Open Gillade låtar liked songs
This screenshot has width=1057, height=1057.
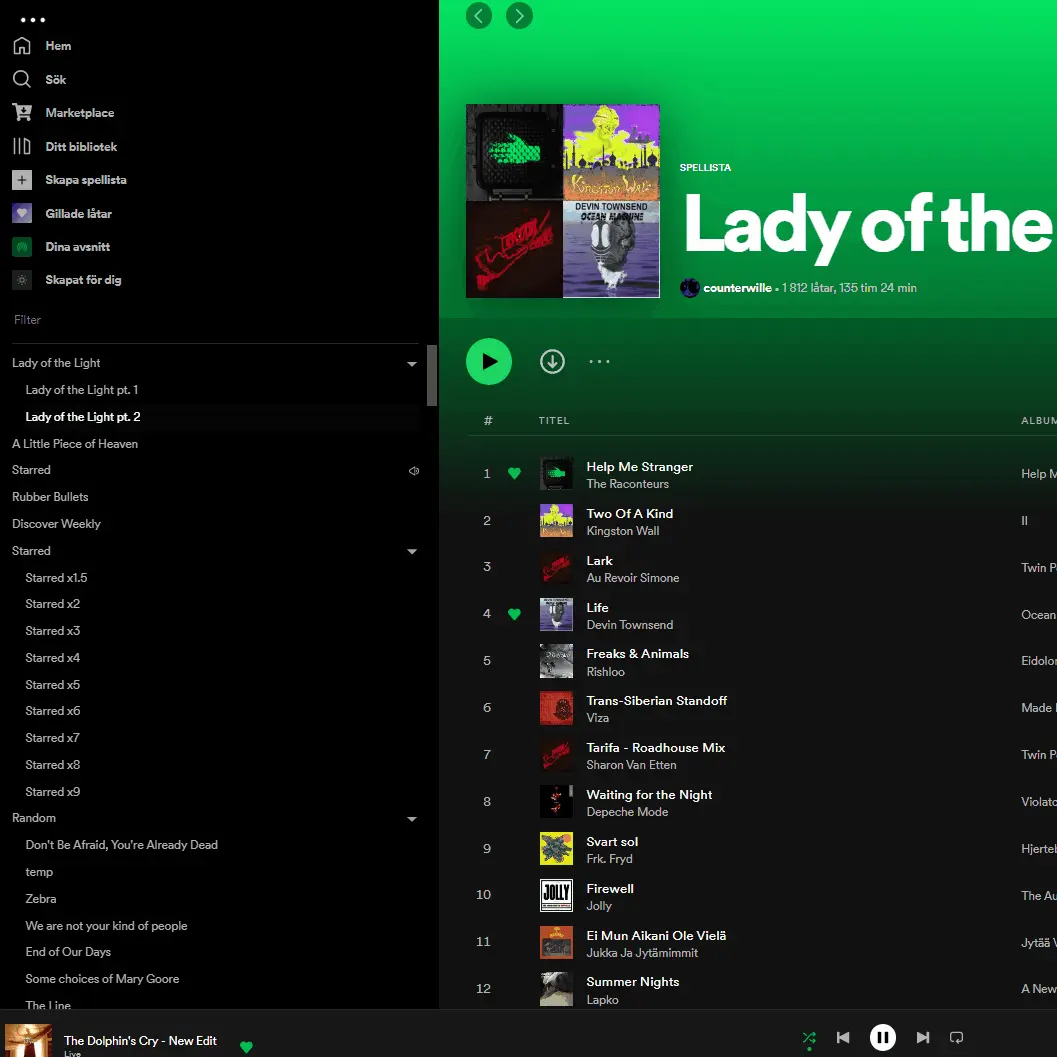[x=78, y=214]
